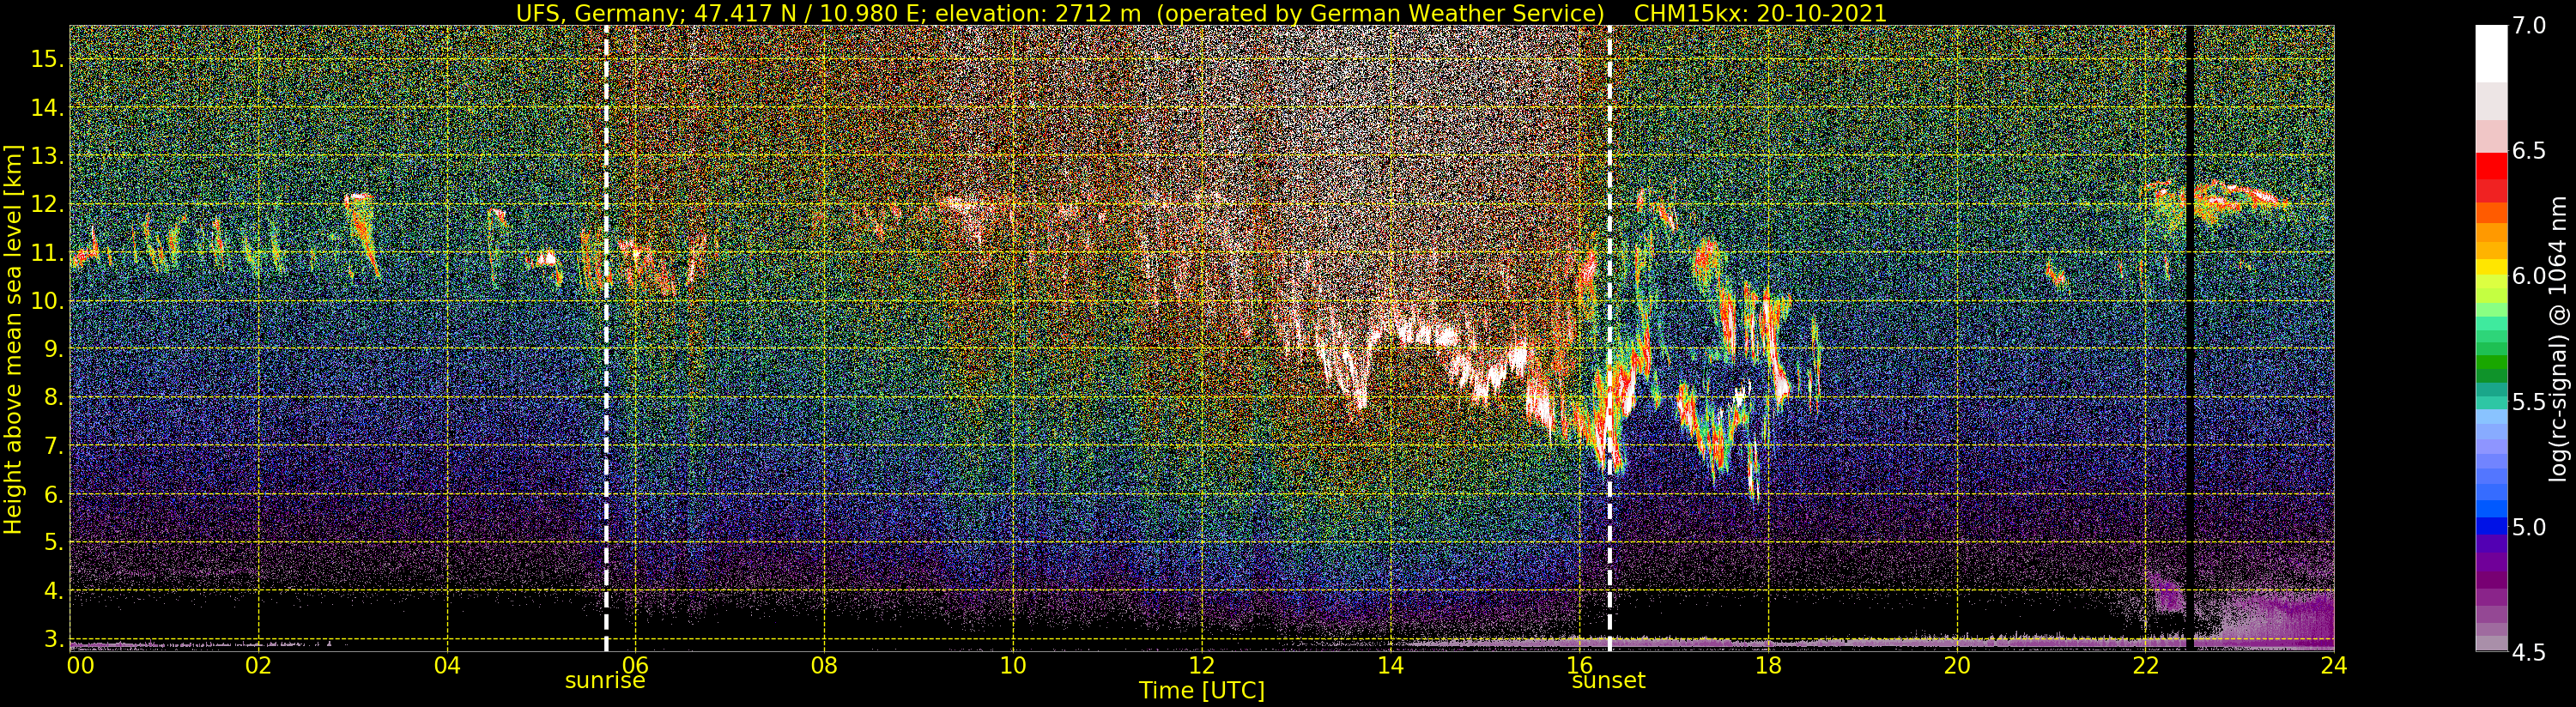This screenshot has width=2576, height=707.
Task: Pick the bright red colorbar segment
Action: [x=2491, y=166]
